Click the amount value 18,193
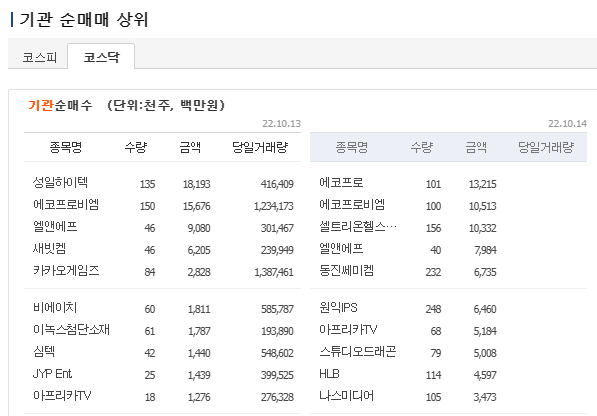This screenshot has width=597, height=416. tap(196, 184)
